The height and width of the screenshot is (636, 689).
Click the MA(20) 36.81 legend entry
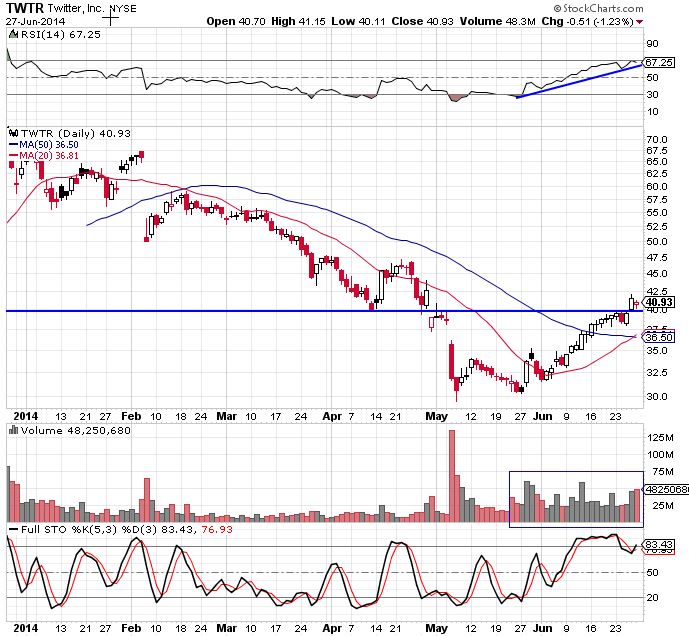(44, 155)
